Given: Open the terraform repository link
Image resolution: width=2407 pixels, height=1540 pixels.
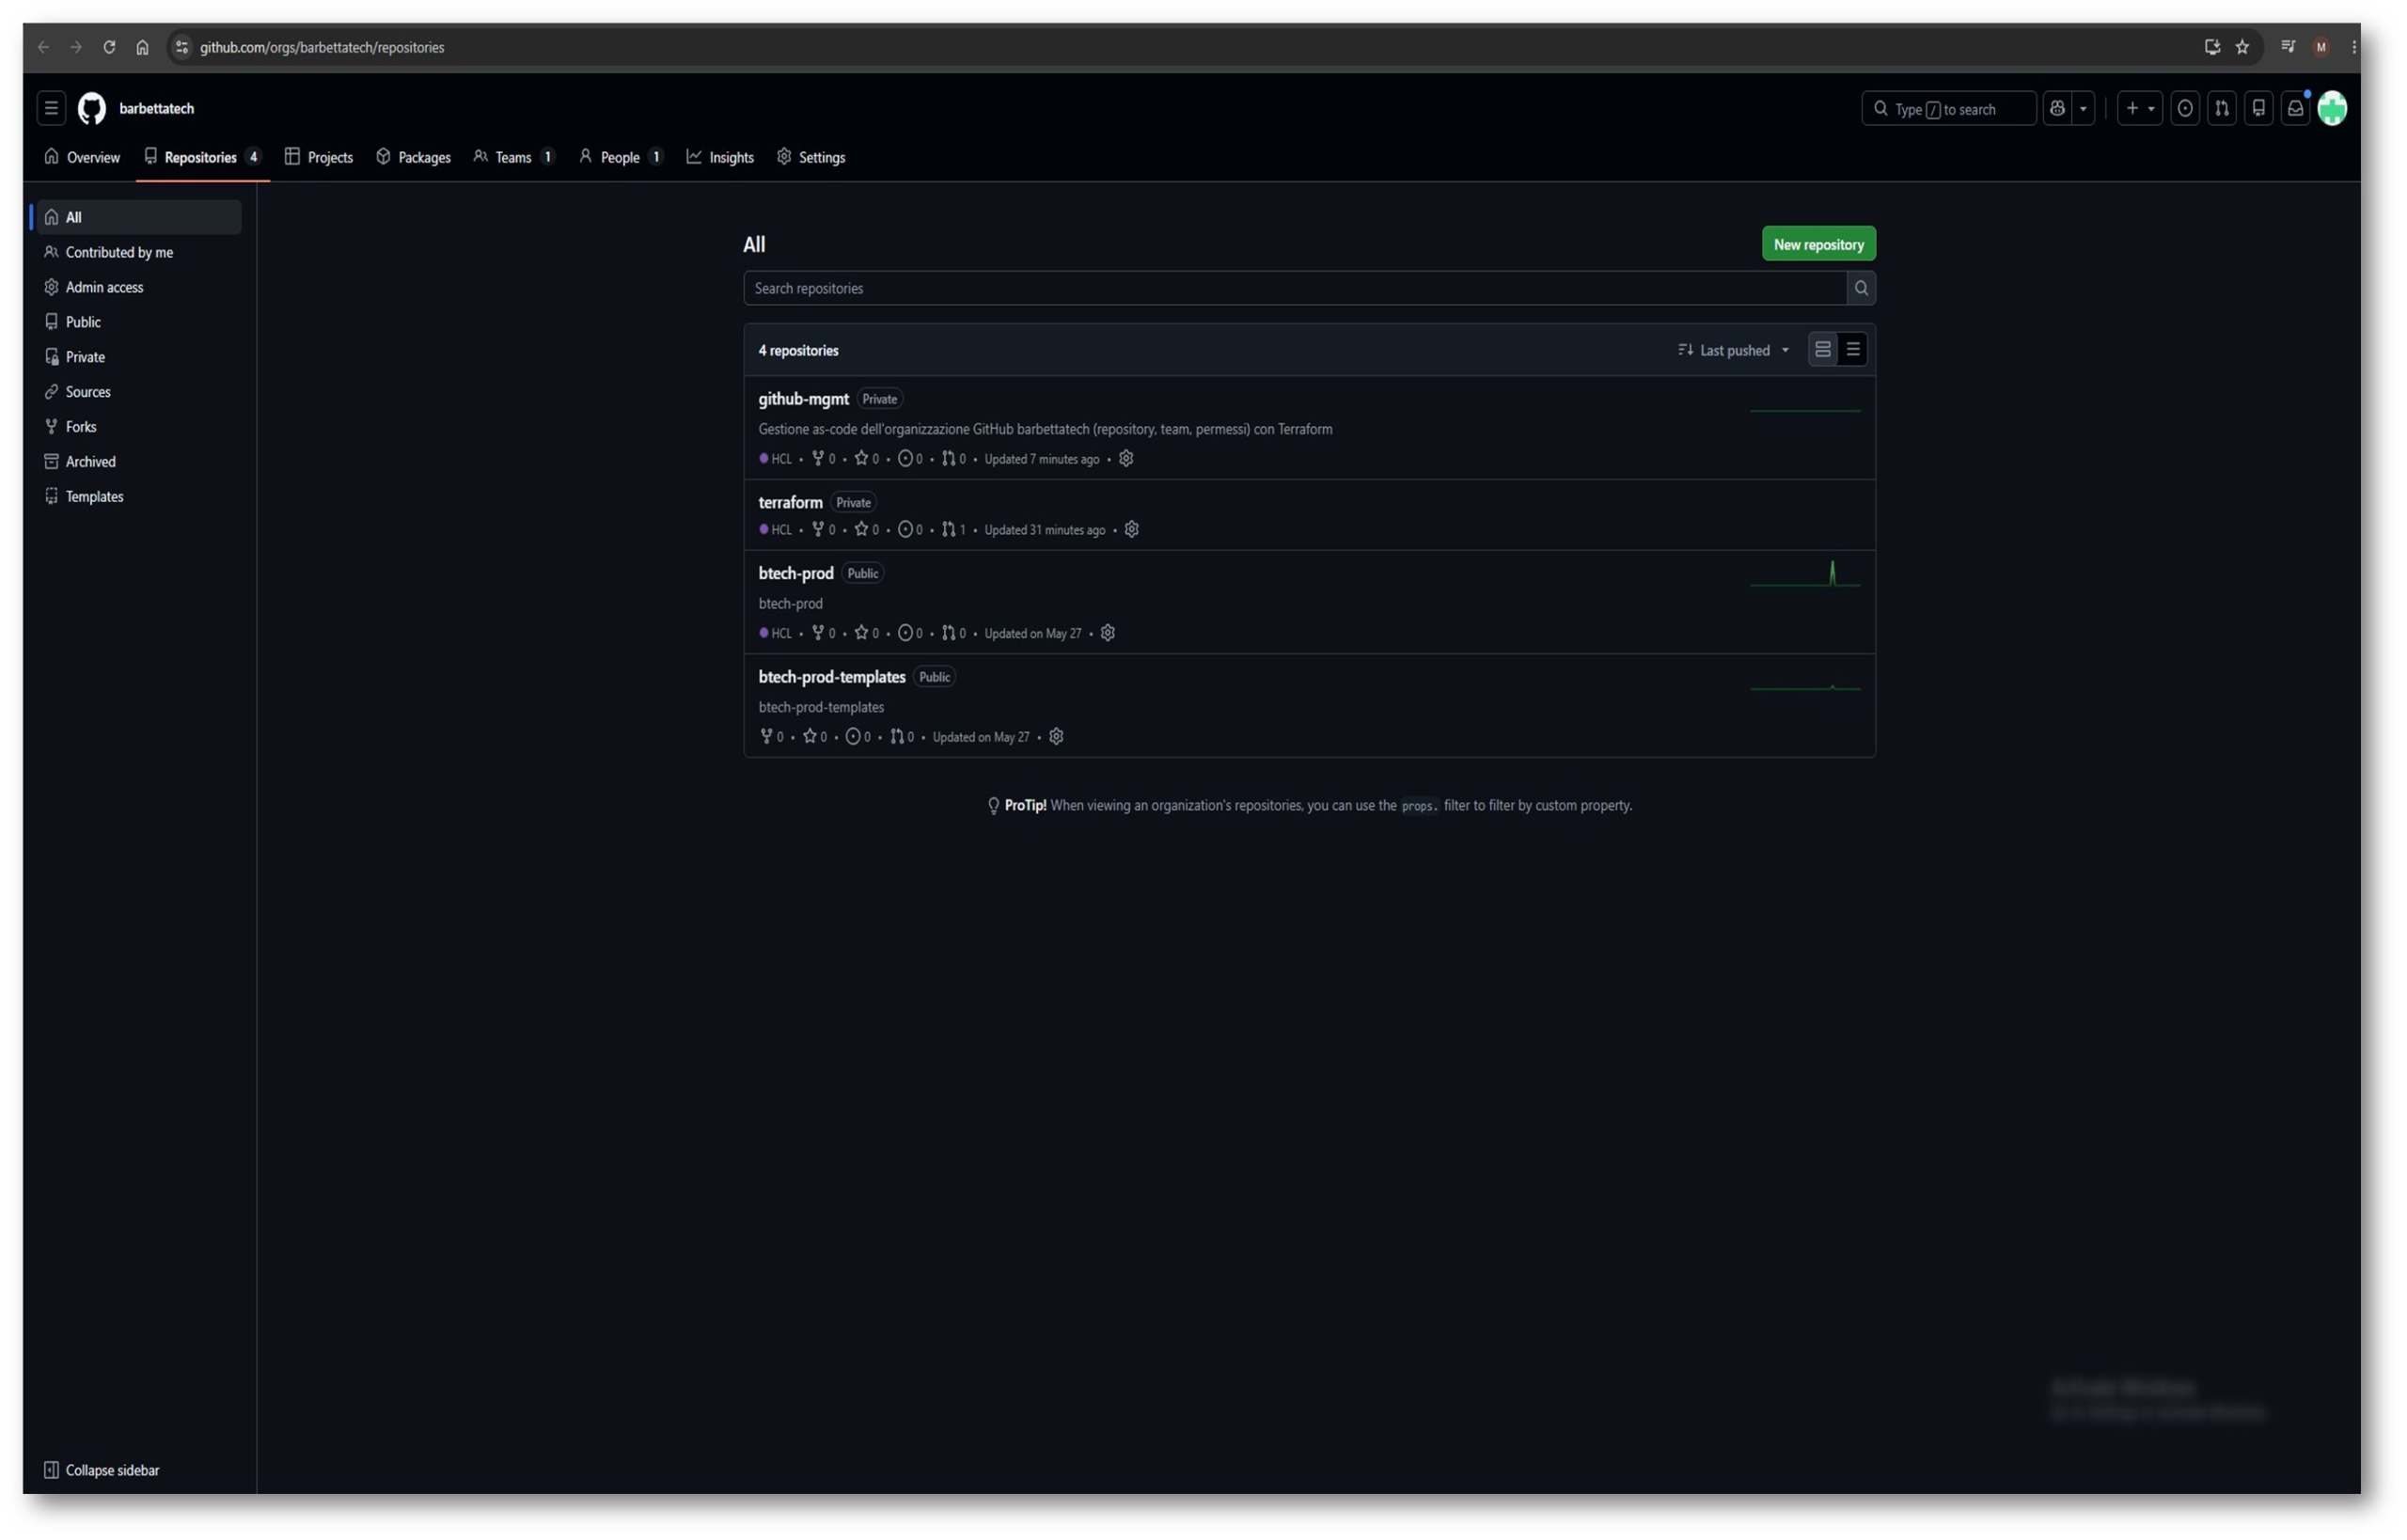Looking at the screenshot, I should 790,502.
